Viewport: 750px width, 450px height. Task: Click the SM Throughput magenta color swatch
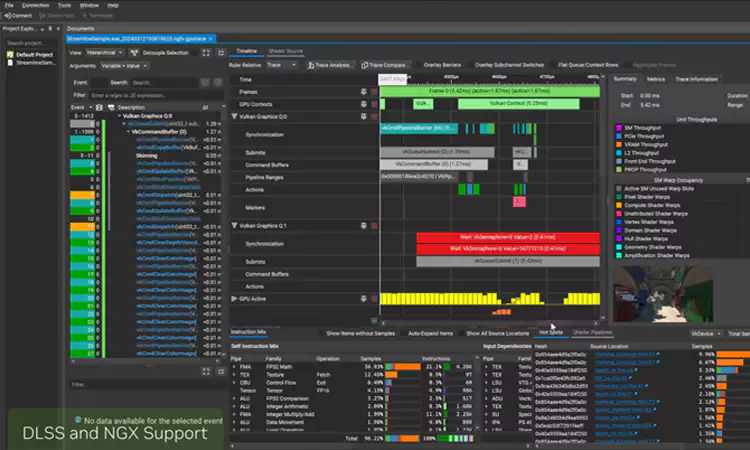(619, 128)
